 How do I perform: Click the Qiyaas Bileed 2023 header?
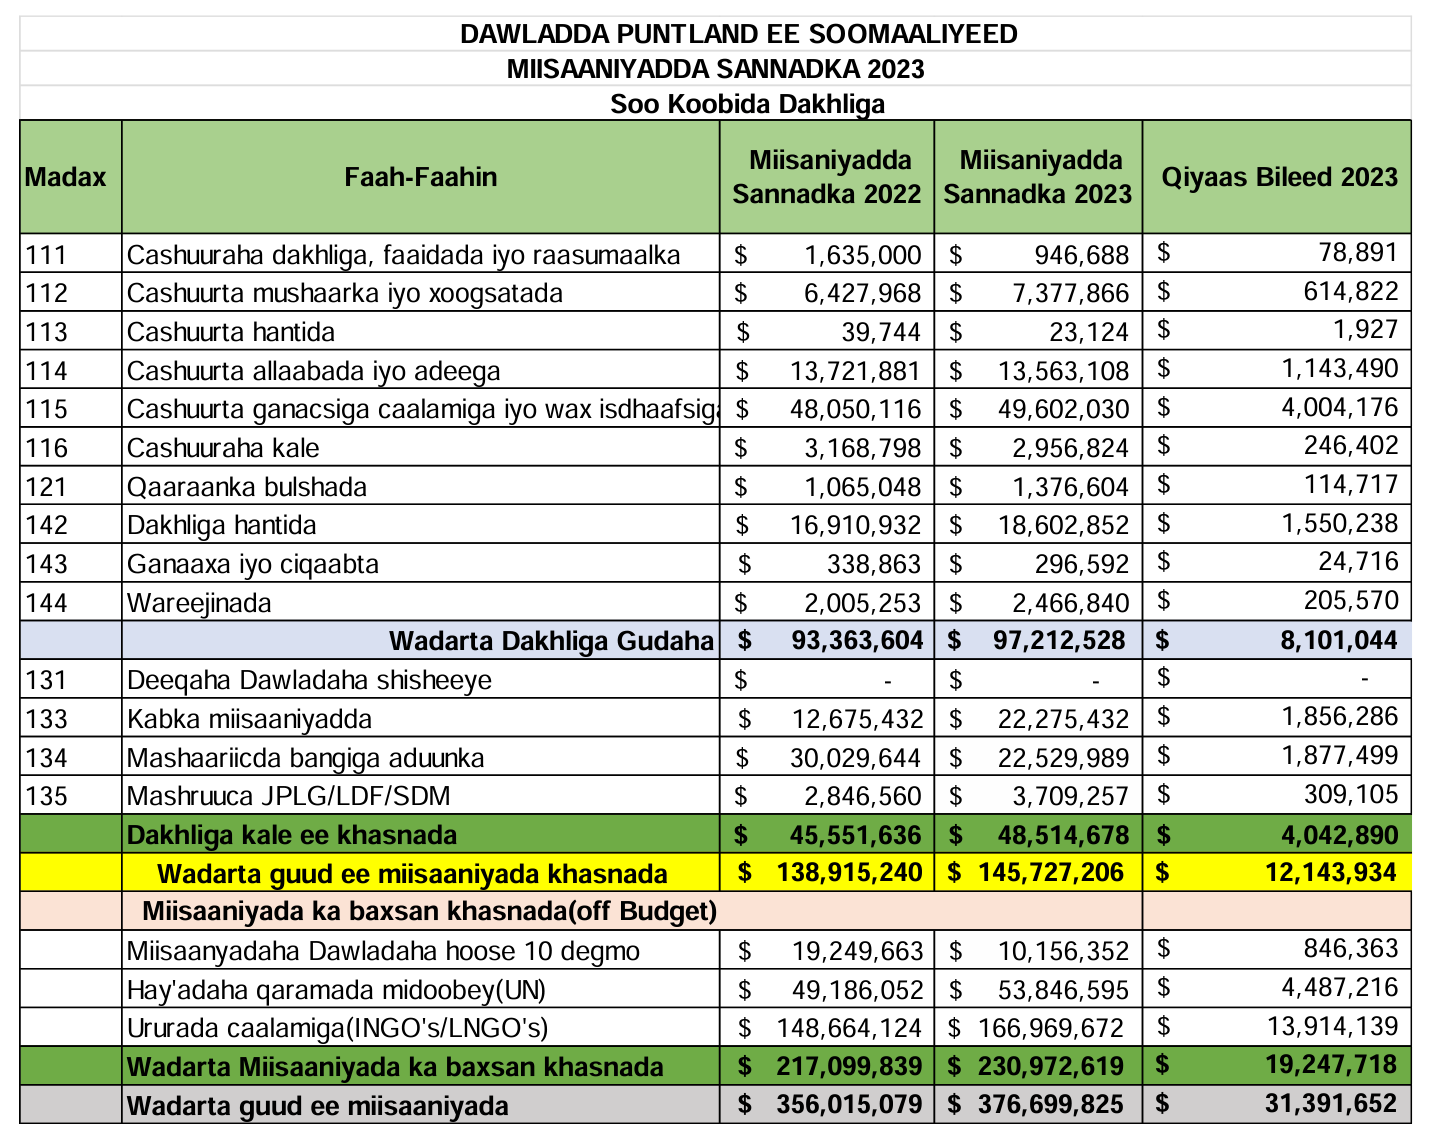1277,177
